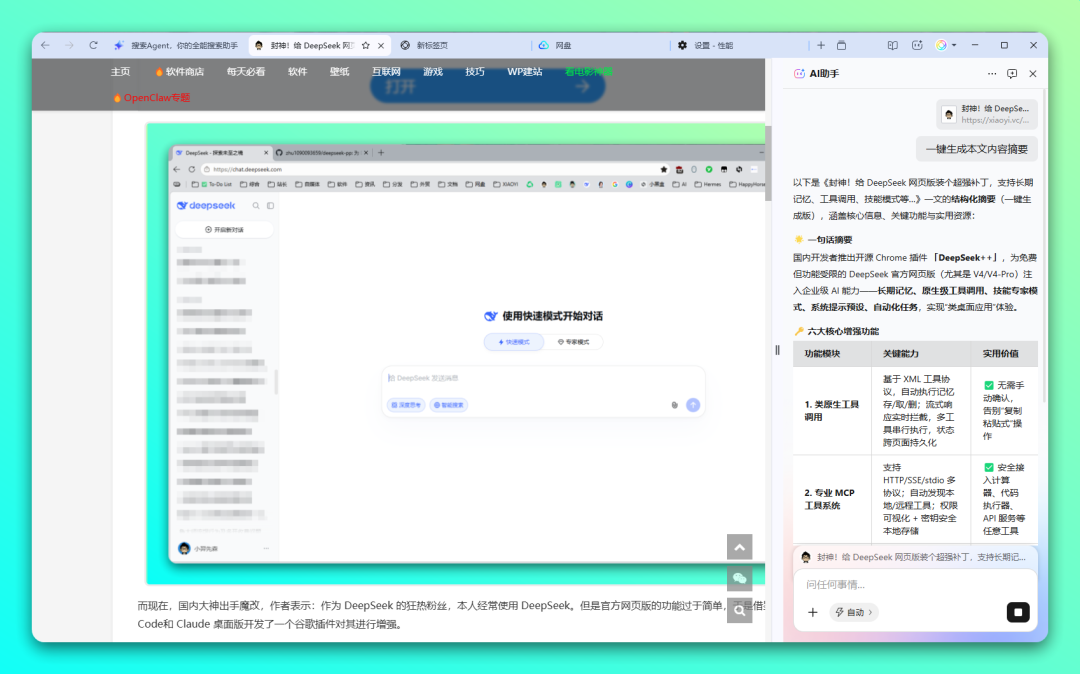Click the floating WeChat icon button
Viewport: 1080px width, 674px height.
[x=740, y=578]
